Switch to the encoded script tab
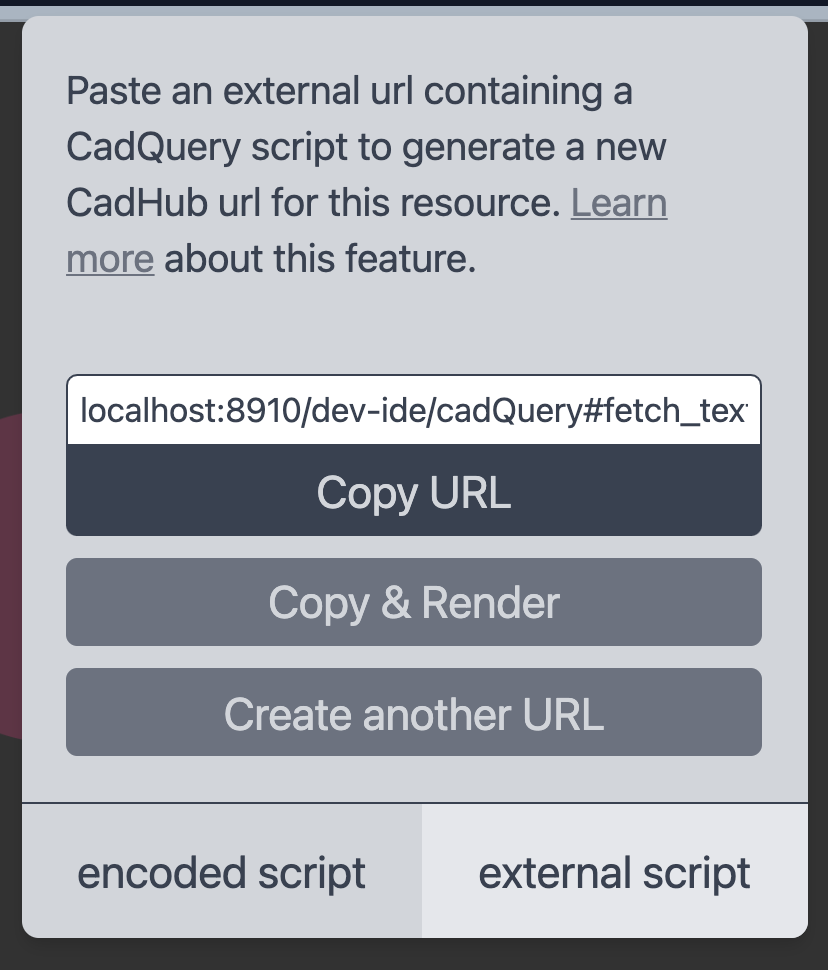828x970 pixels. pyautogui.click(x=221, y=872)
